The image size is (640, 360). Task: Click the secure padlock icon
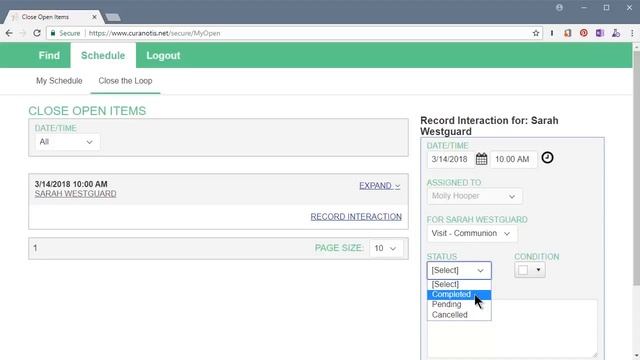click(53, 33)
